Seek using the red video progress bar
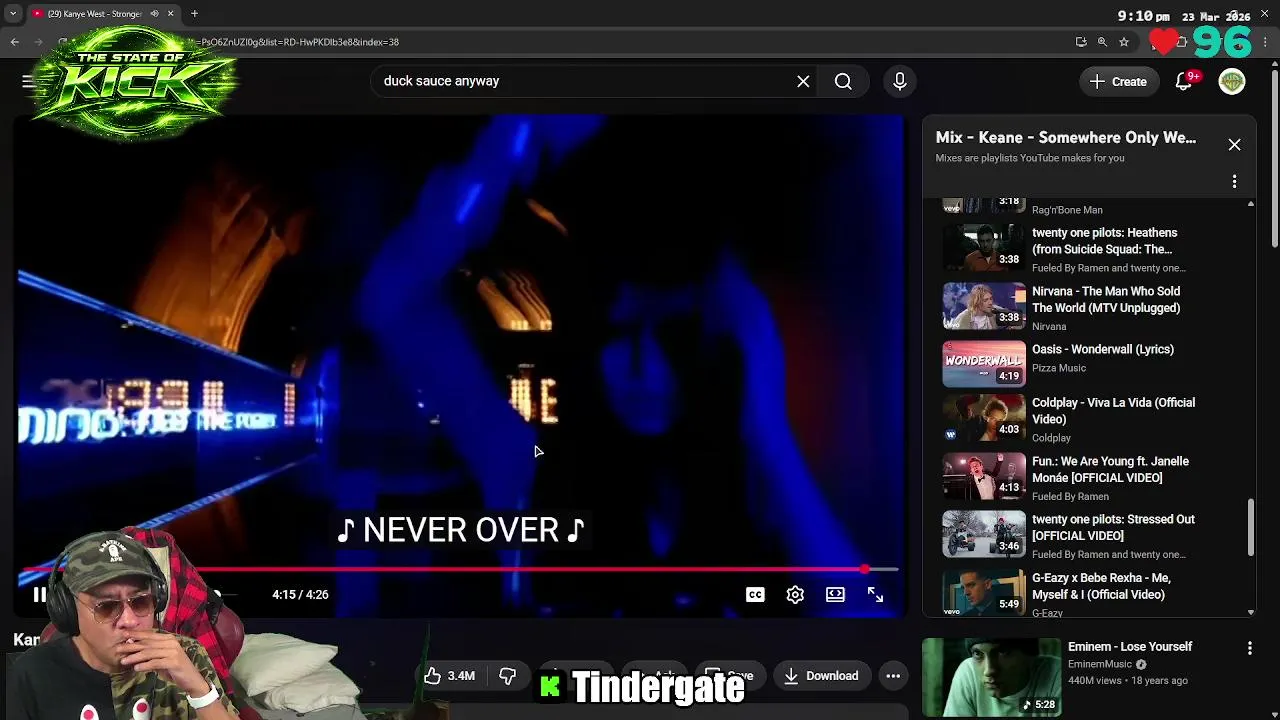 pyautogui.click(x=458, y=569)
